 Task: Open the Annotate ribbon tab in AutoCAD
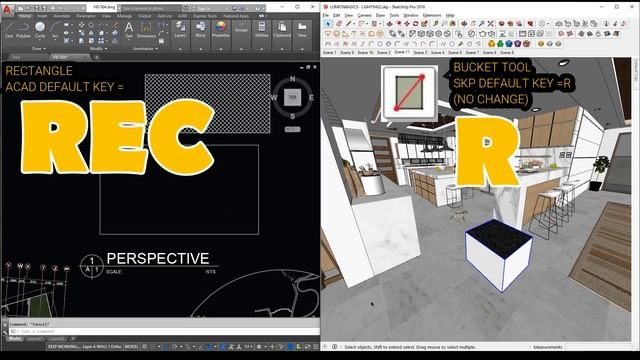[x=62, y=16]
